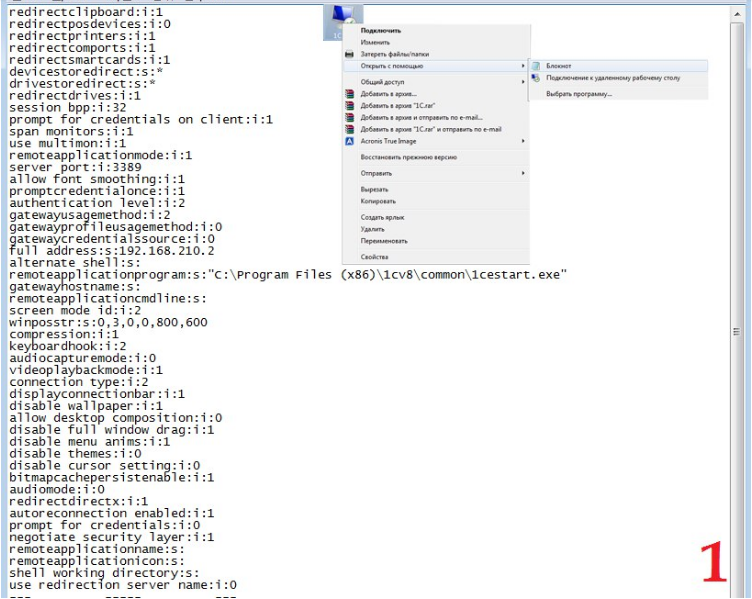Image resolution: width=752 pixels, height=599 pixels.
Task: Click the Блокнот (Notepad) icon in submenu
Action: (536, 66)
